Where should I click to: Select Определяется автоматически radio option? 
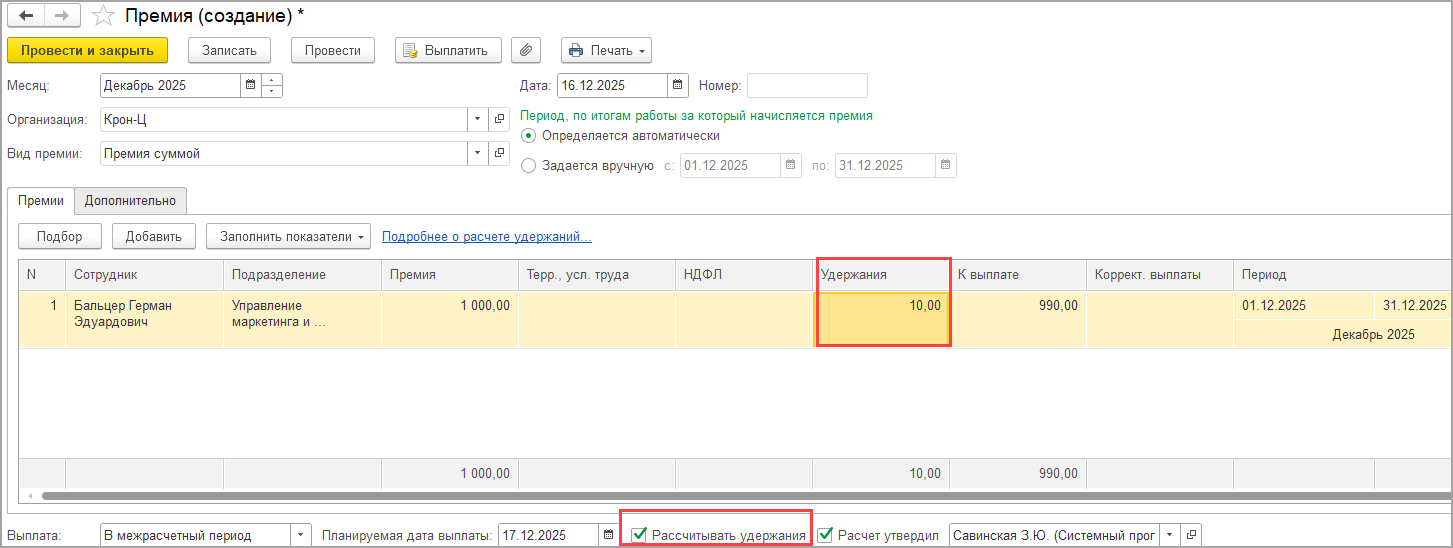[x=529, y=136]
